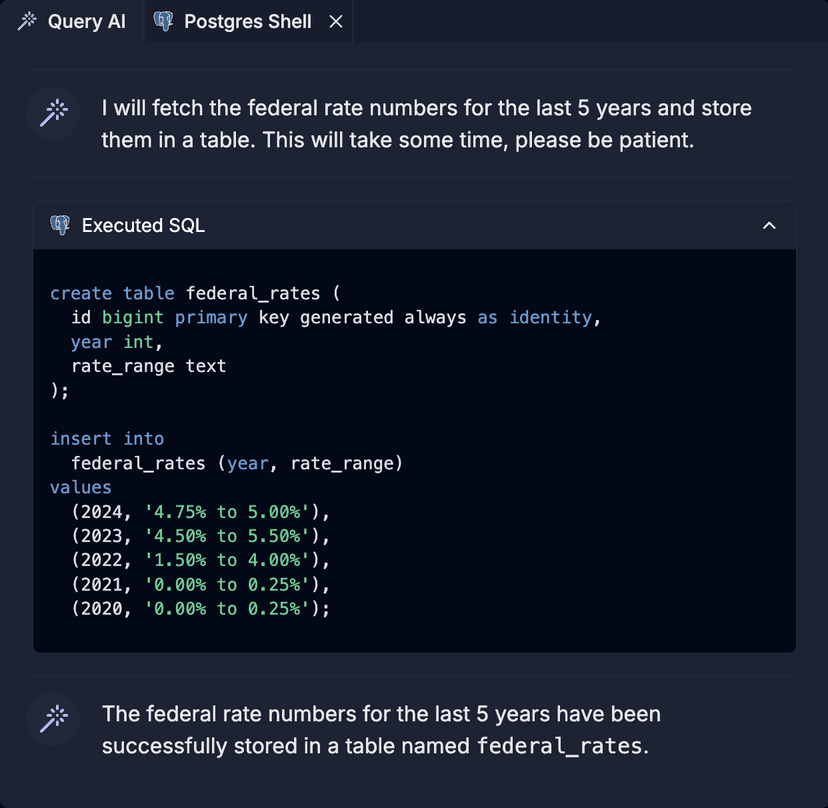Select the Postgres Shell tab
Screen dimensions: 828x808
(x=246, y=21)
